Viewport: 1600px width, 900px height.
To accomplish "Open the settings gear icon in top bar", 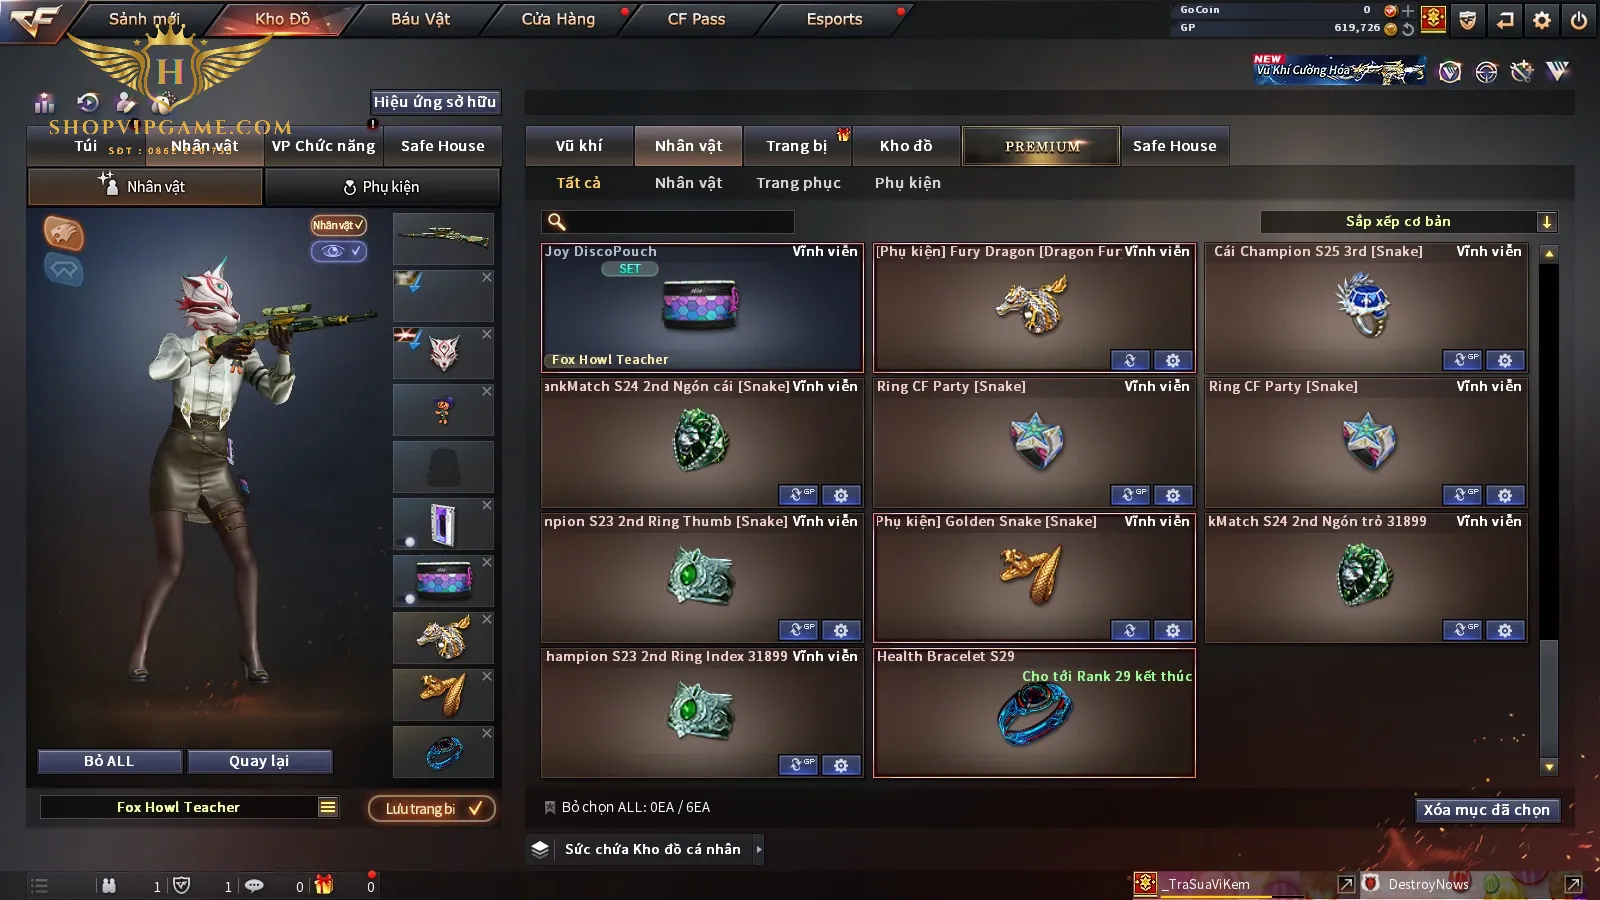I will click(x=1542, y=20).
